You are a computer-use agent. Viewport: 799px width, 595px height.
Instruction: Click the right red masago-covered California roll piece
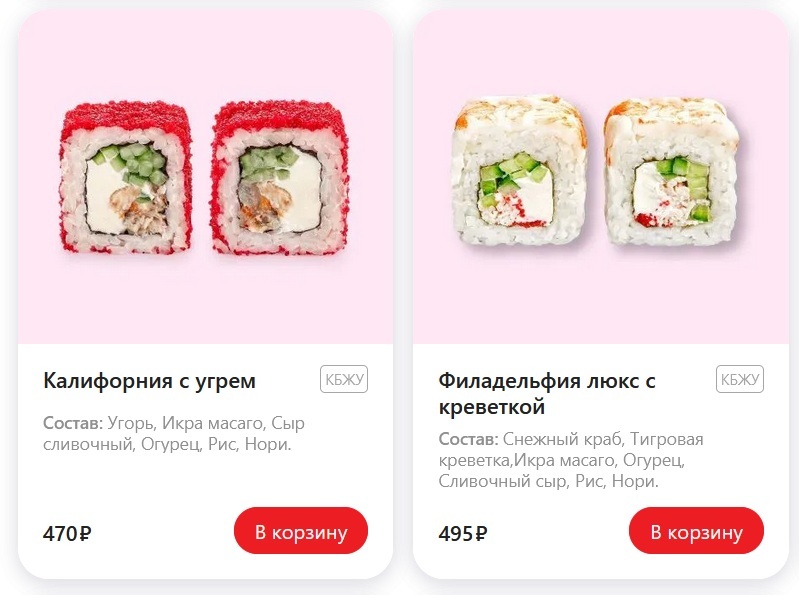point(280,177)
